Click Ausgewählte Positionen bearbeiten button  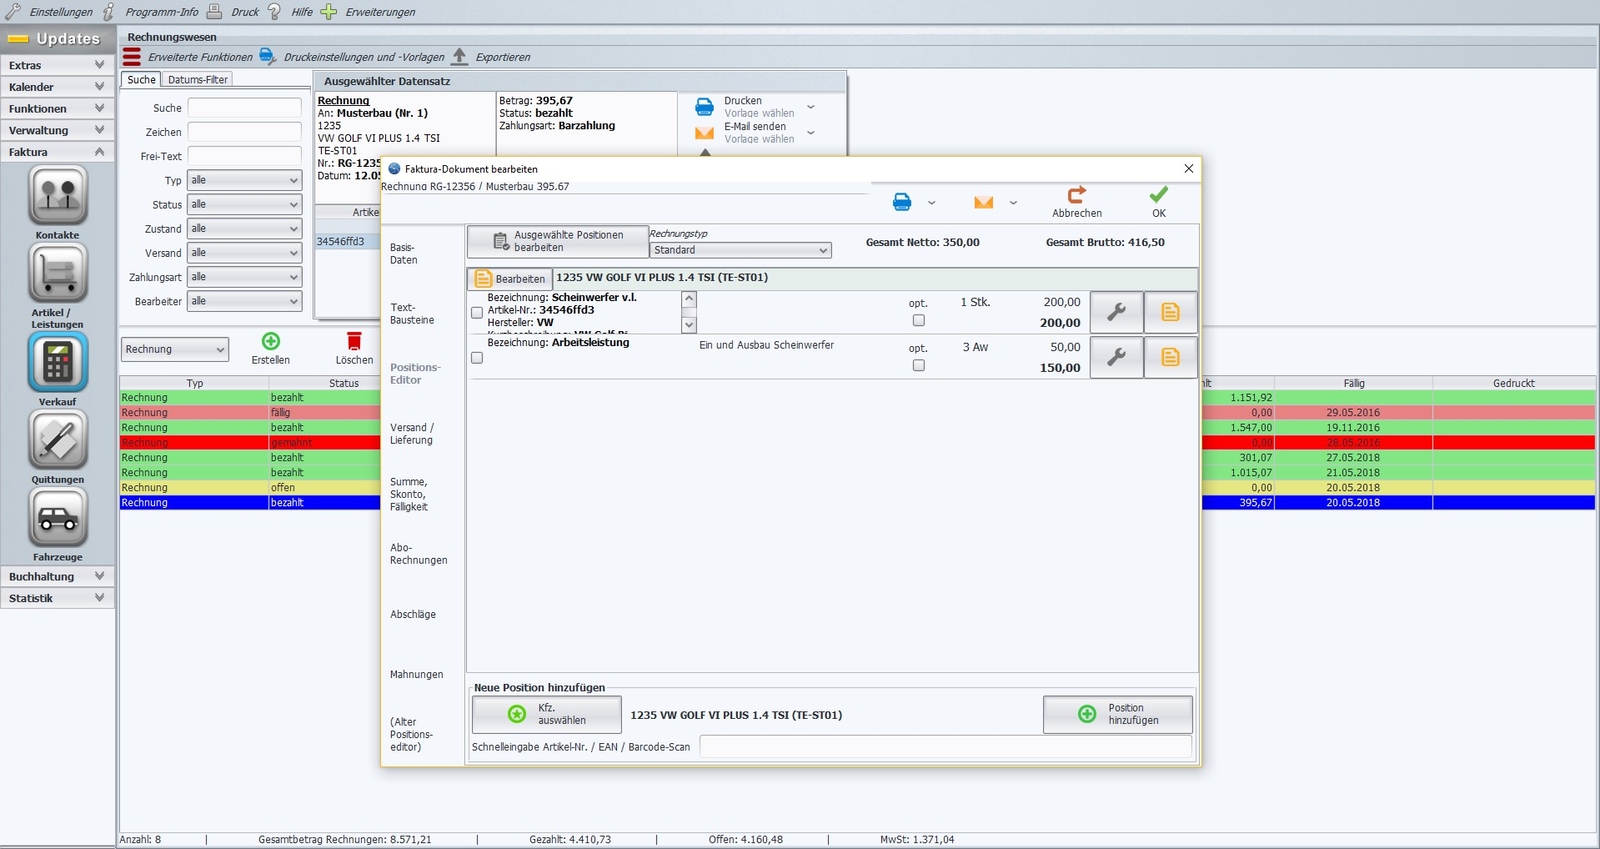click(x=558, y=241)
